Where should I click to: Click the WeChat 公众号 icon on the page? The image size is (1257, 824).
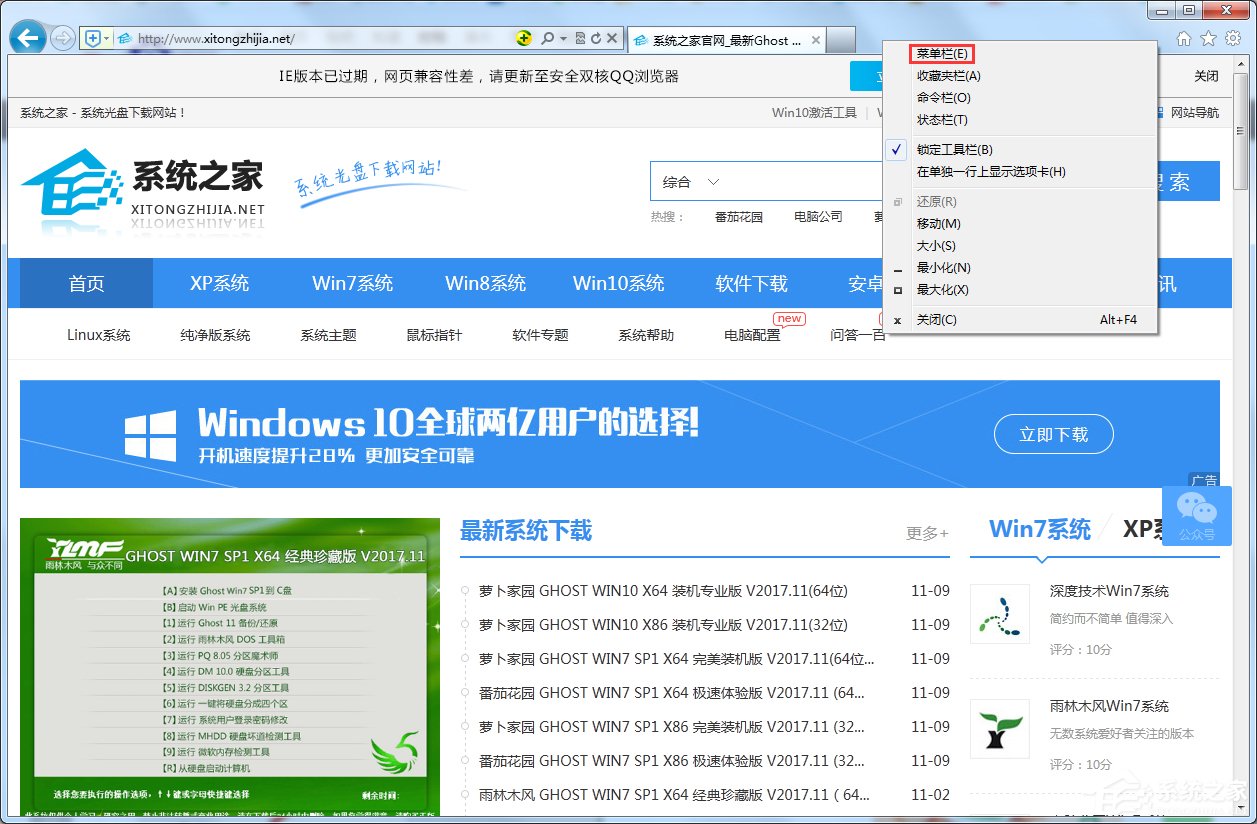tap(1197, 517)
